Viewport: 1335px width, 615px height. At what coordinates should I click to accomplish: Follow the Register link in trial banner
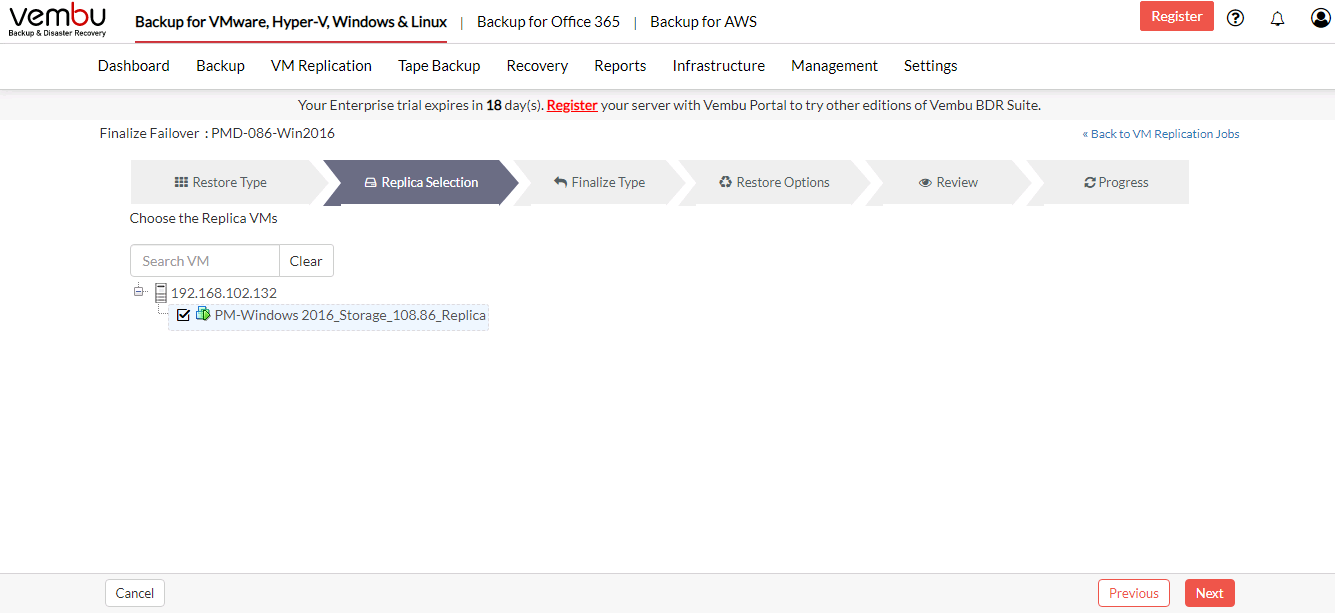pos(572,105)
